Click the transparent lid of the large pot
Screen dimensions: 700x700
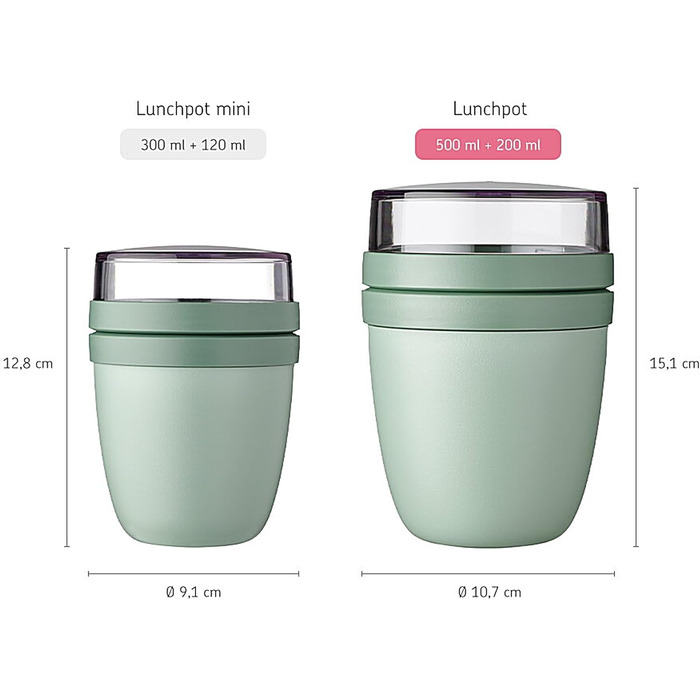[489, 217]
